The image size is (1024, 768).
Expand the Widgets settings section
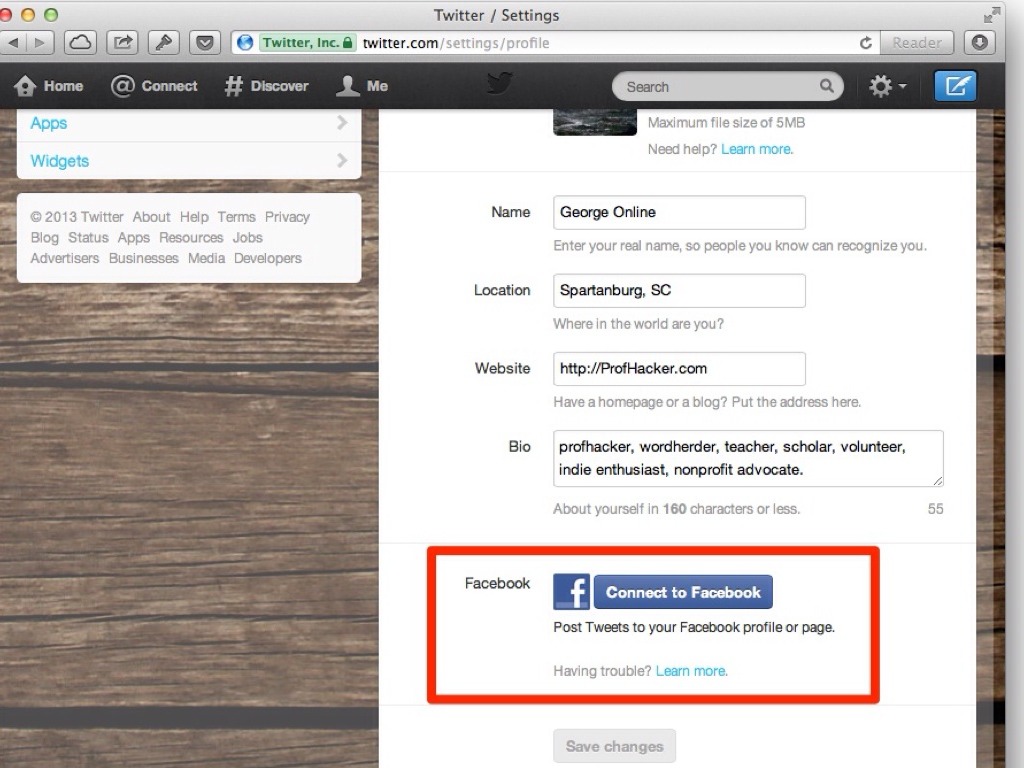coord(188,161)
